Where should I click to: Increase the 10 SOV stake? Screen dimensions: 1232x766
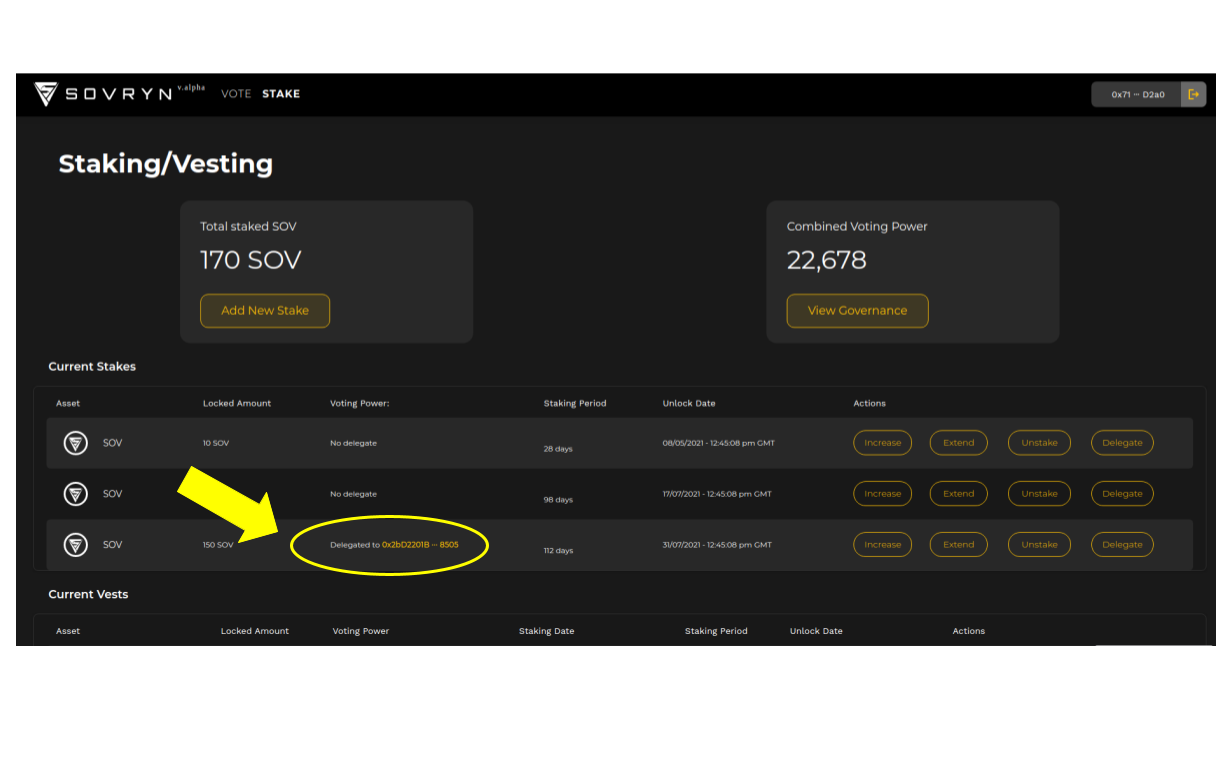tap(882, 443)
